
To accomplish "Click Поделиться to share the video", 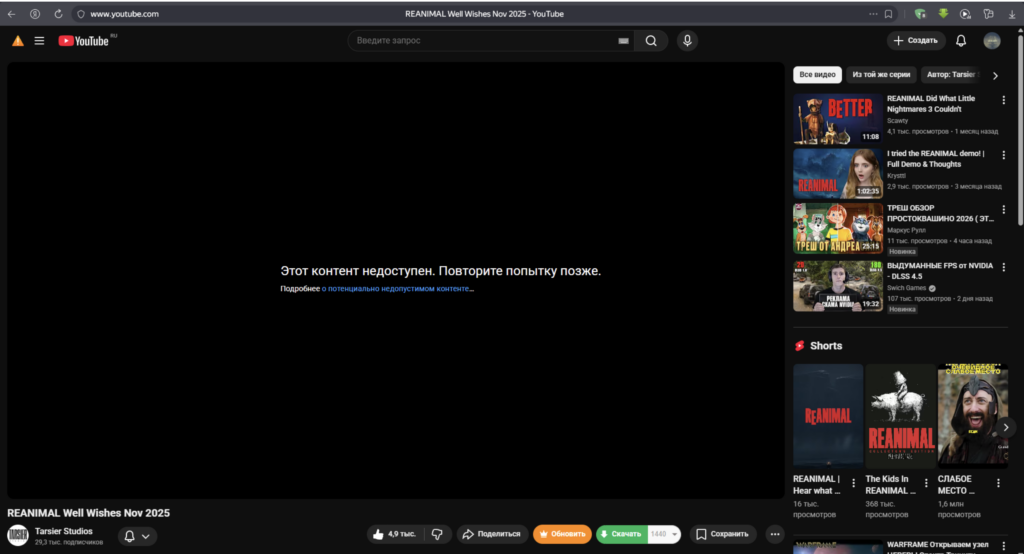I will [492, 534].
